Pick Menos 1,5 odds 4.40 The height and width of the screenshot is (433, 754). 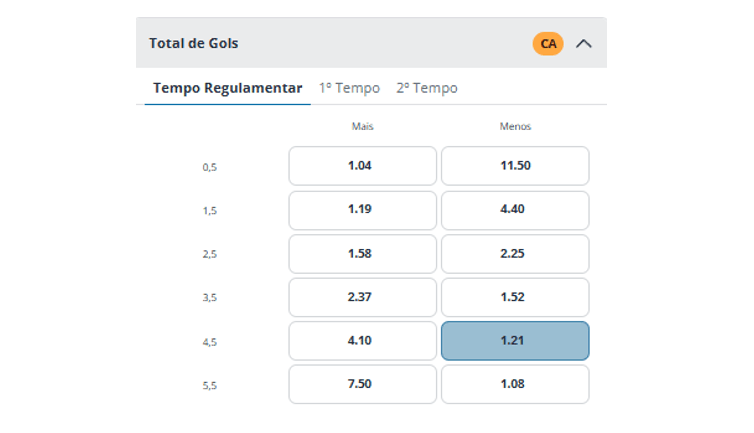(515, 210)
